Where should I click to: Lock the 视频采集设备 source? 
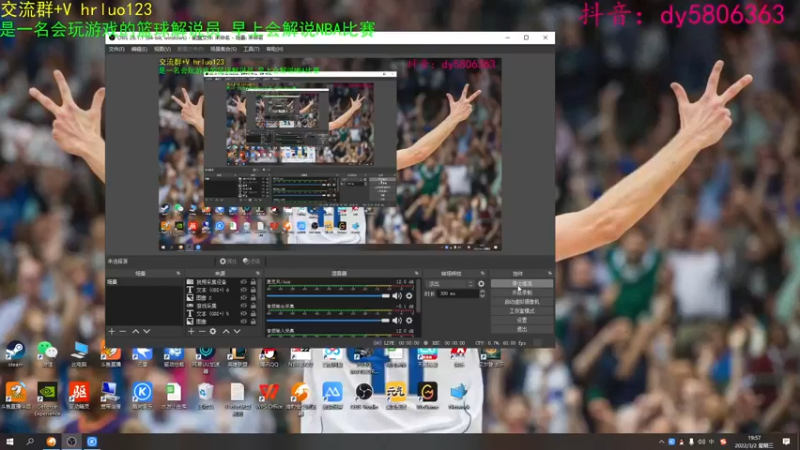[253, 282]
